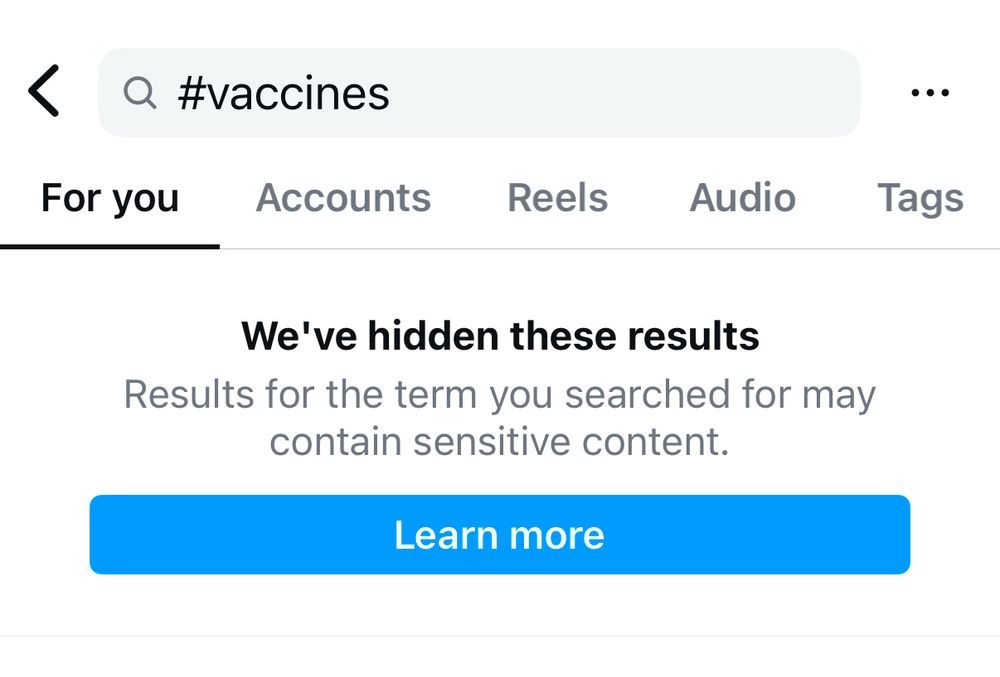Viewport: 1000px width, 677px height.
Task: Click the #vaccines query text
Action: (x=283, y=94)
